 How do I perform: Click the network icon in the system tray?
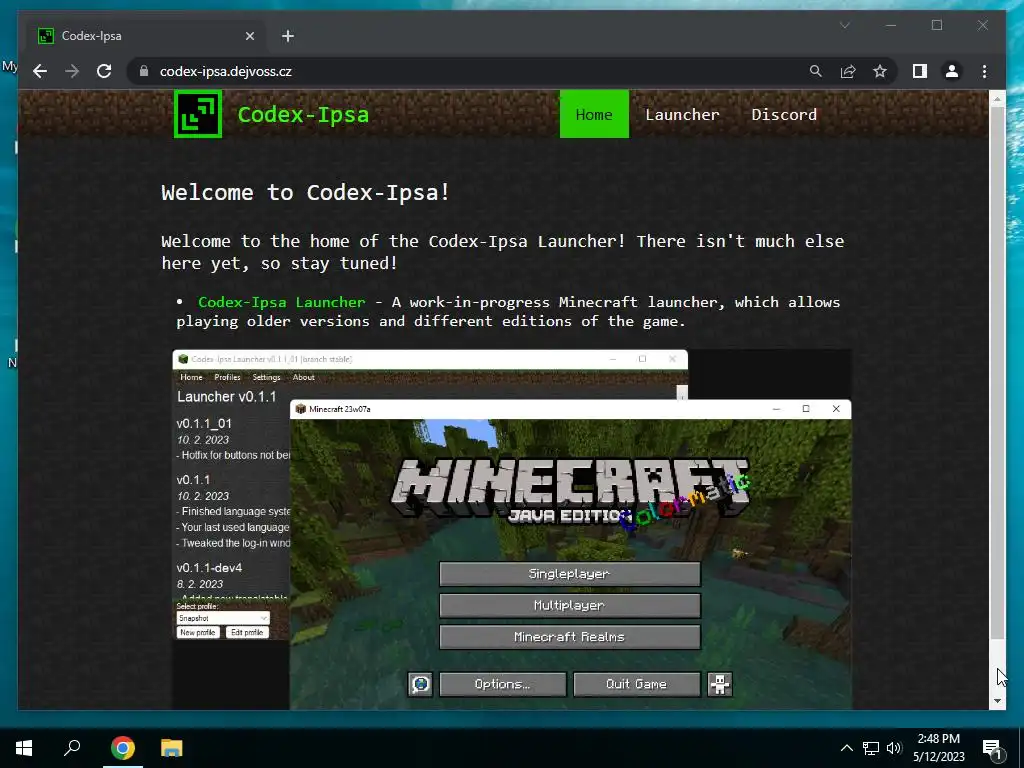click(871, 748)
